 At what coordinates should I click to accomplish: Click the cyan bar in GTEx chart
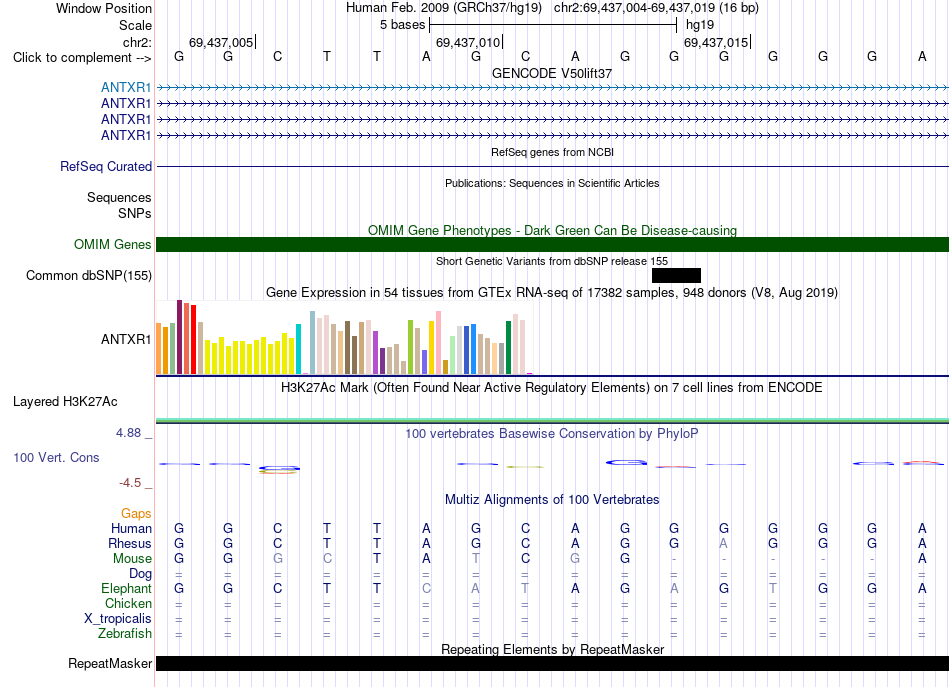pyautogui.click(x=298, y=349)
